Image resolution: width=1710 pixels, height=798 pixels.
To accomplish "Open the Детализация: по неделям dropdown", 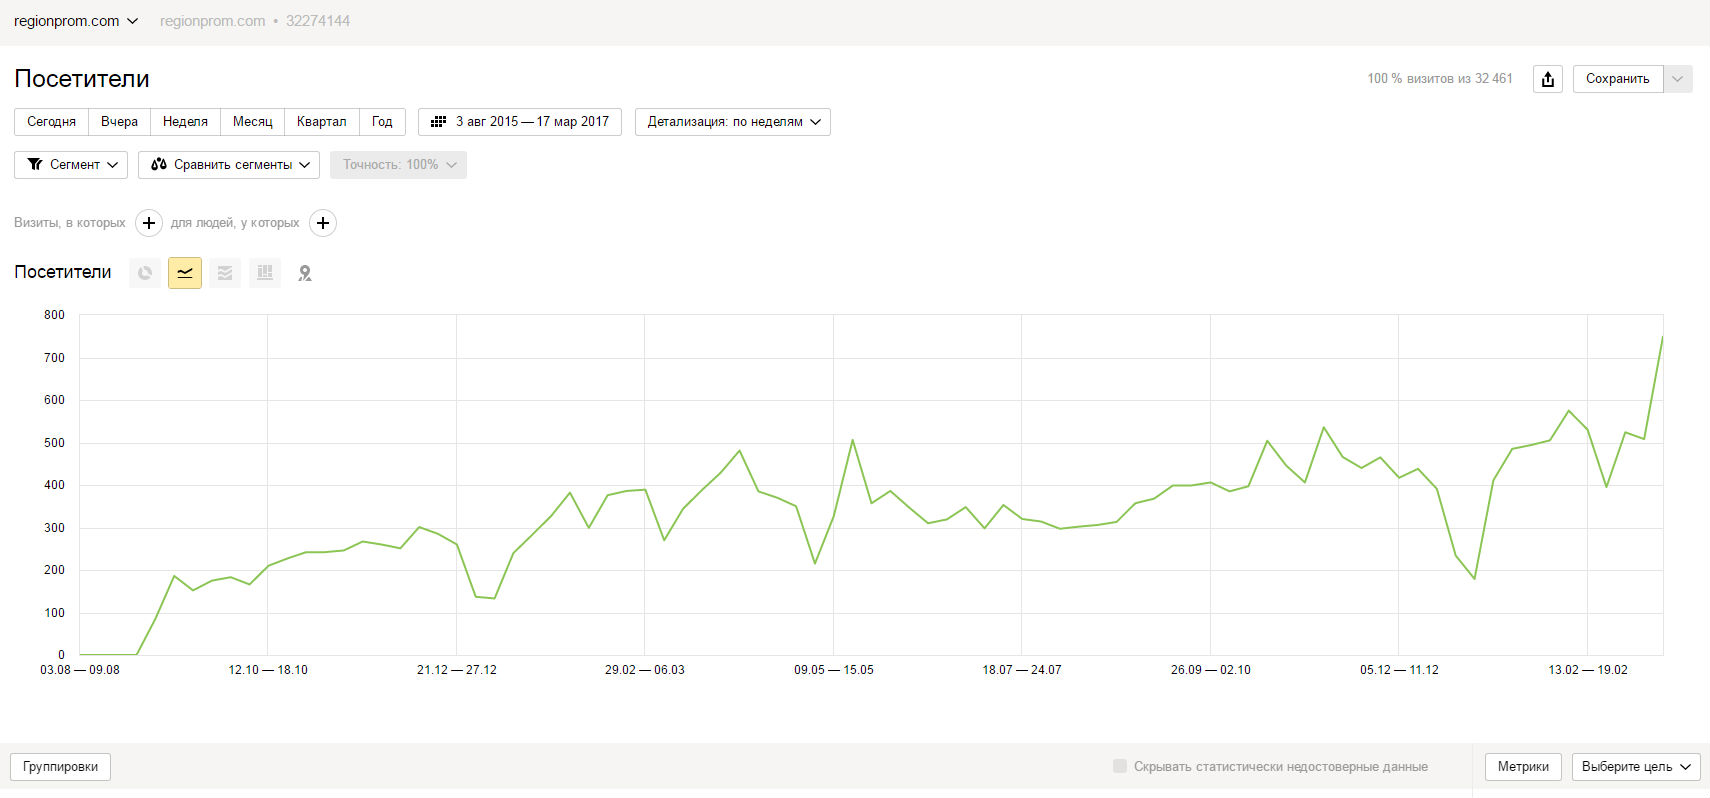I will [733, 122].
